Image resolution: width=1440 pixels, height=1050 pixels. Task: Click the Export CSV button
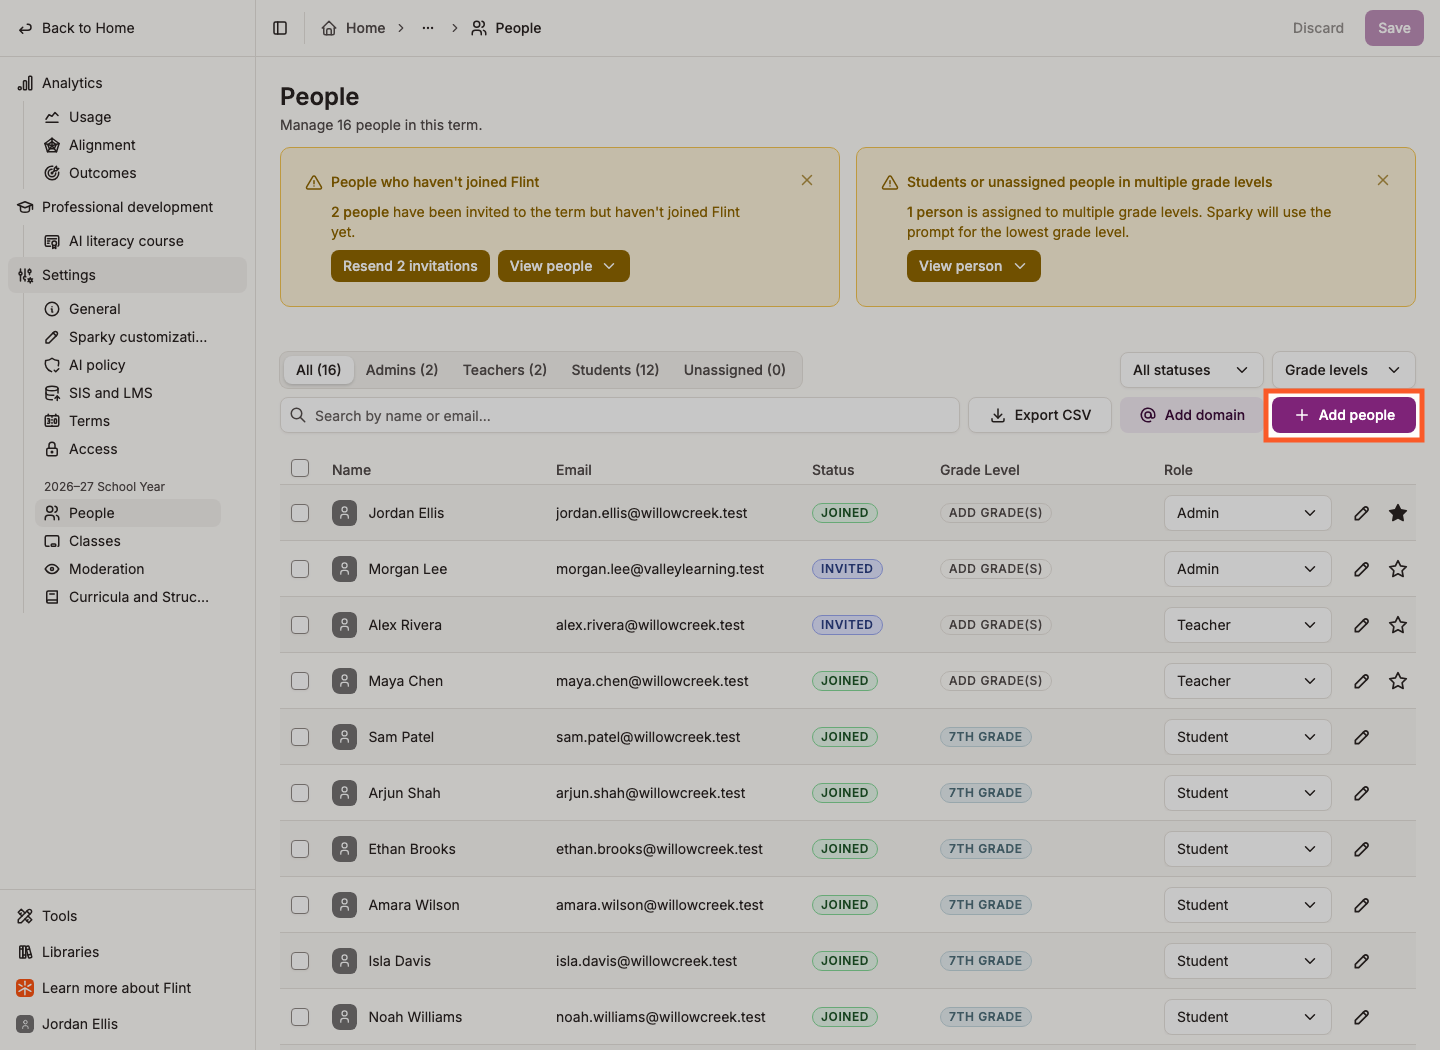click(x=1040, y=415)
